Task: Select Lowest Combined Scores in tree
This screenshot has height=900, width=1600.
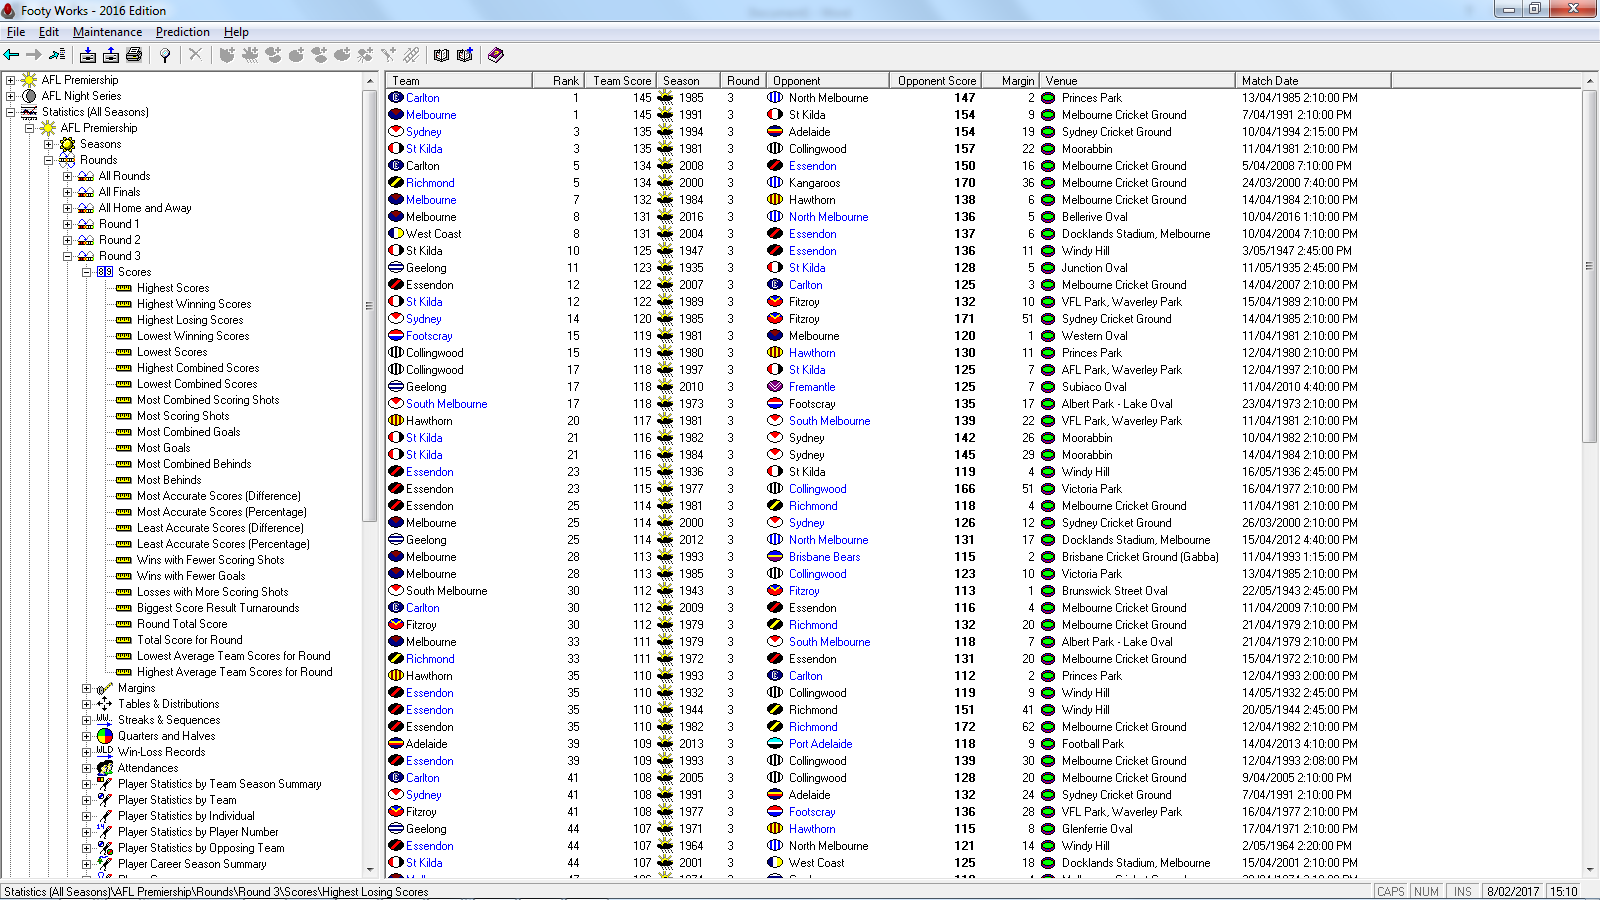Action: 197,384
